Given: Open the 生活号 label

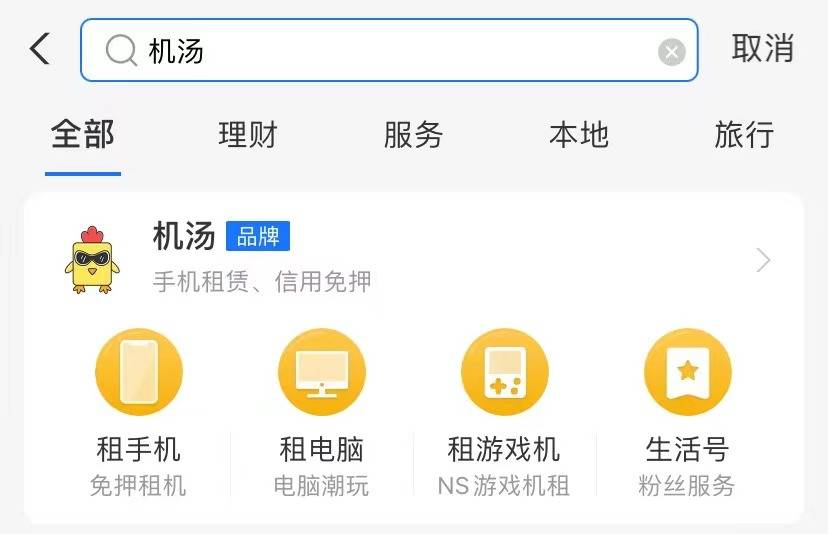Looking at the screenshot, I should click(688, 449).
